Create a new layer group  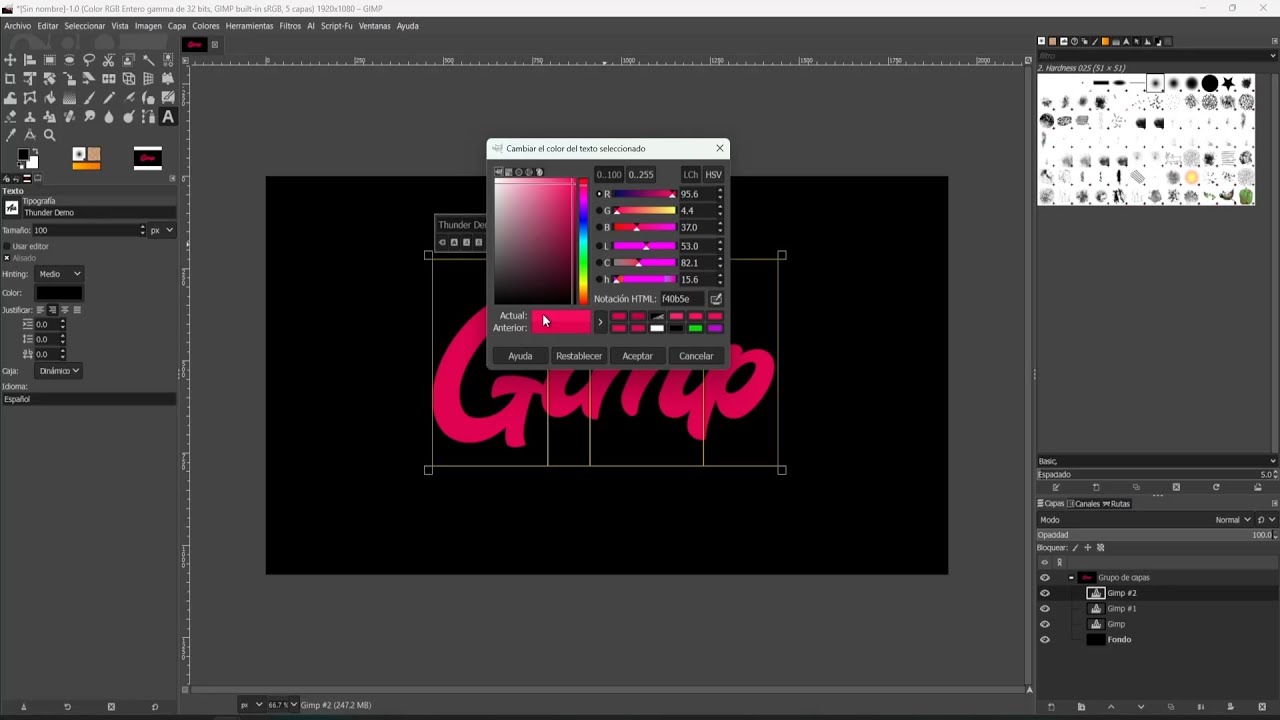[1081, 707]
